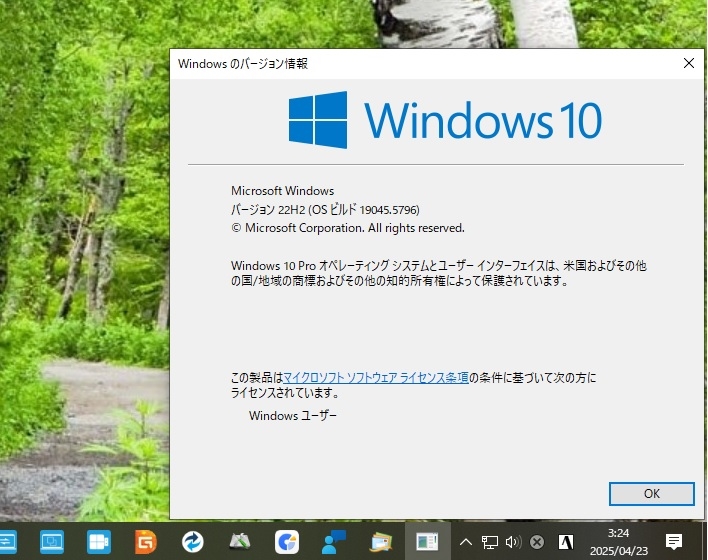Open the Action Center notification icon
708x560 pixels.
point(674,541)
